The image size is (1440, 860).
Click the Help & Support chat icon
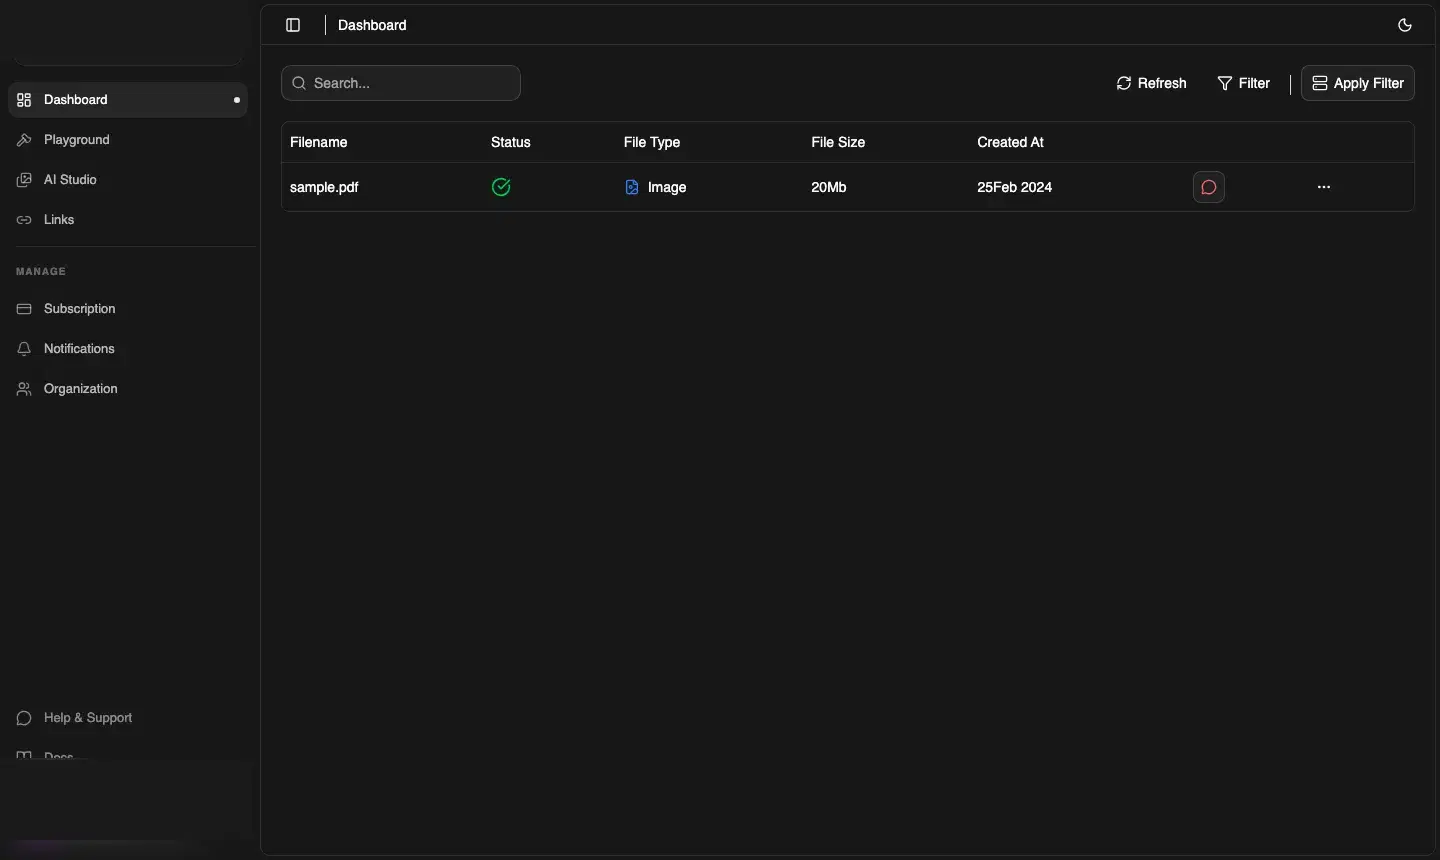[24, 718]
